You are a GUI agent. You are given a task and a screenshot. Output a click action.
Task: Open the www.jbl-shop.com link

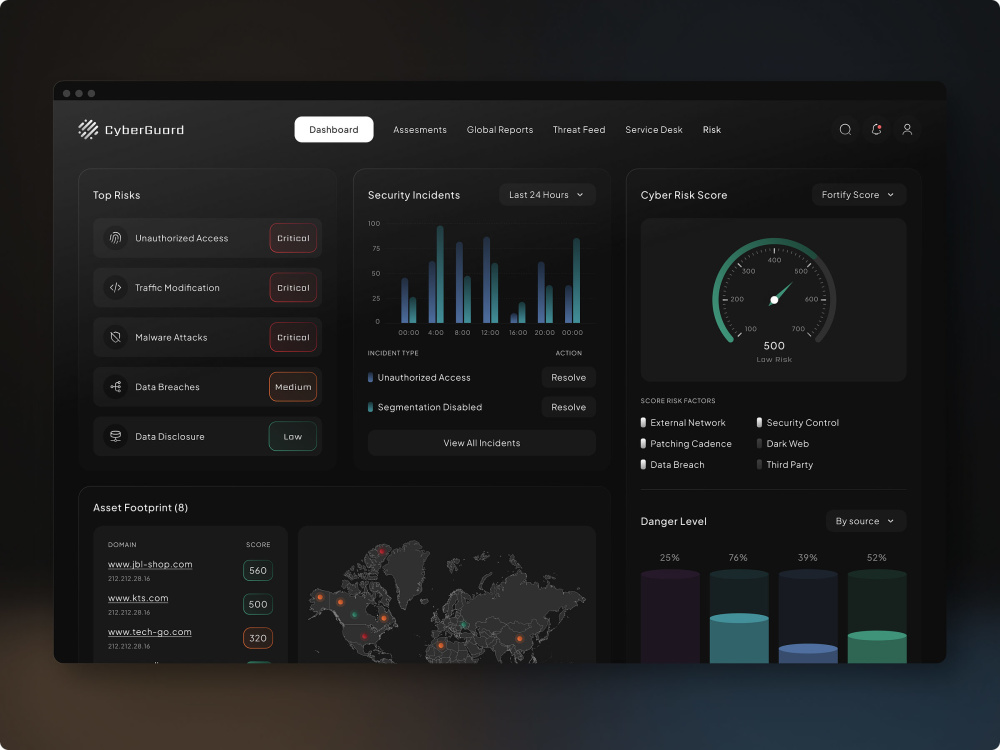pos(150,564)
